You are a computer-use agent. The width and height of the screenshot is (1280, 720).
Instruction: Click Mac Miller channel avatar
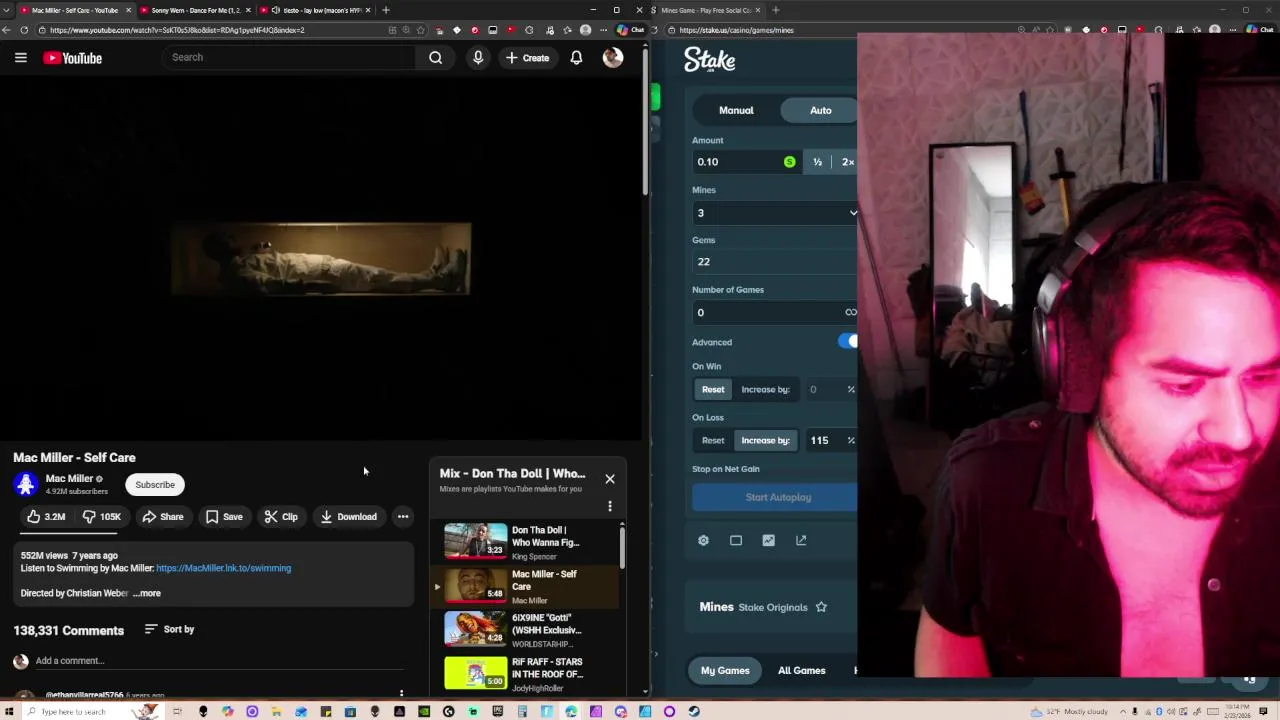point(26,485)
